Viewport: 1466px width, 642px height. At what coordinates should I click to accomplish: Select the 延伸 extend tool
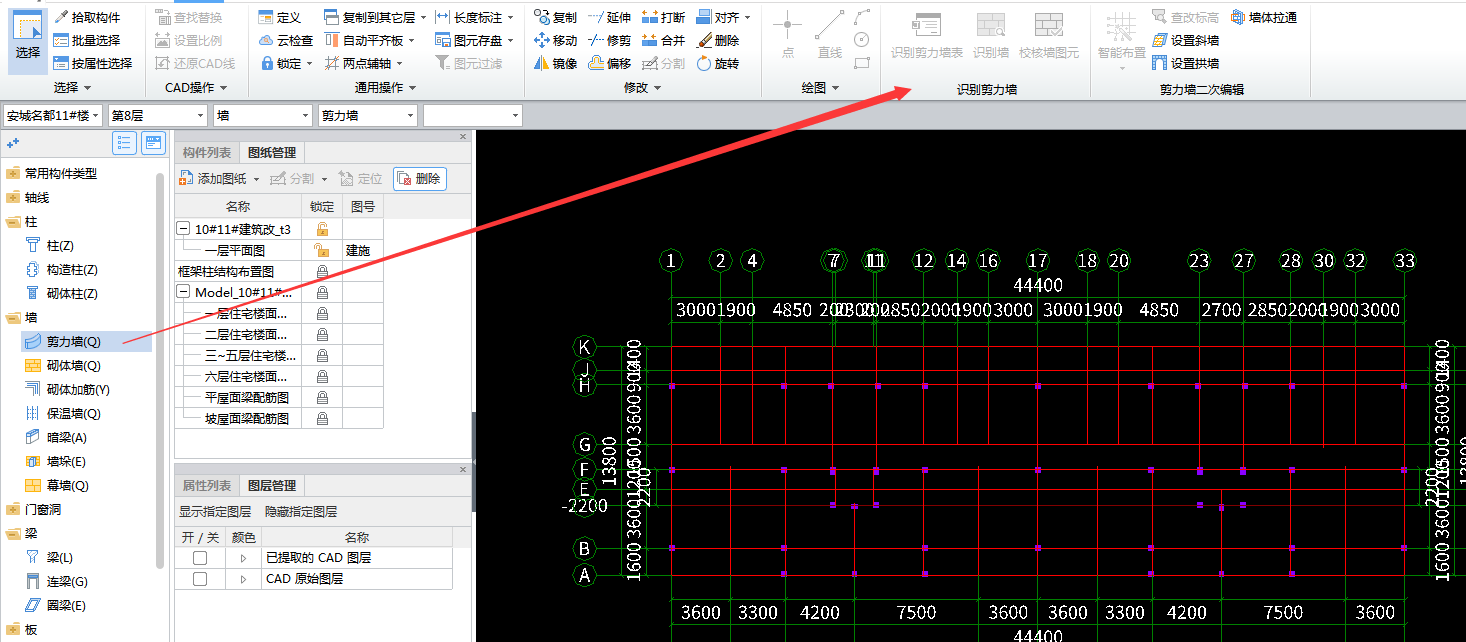click(x=609, y=17)
